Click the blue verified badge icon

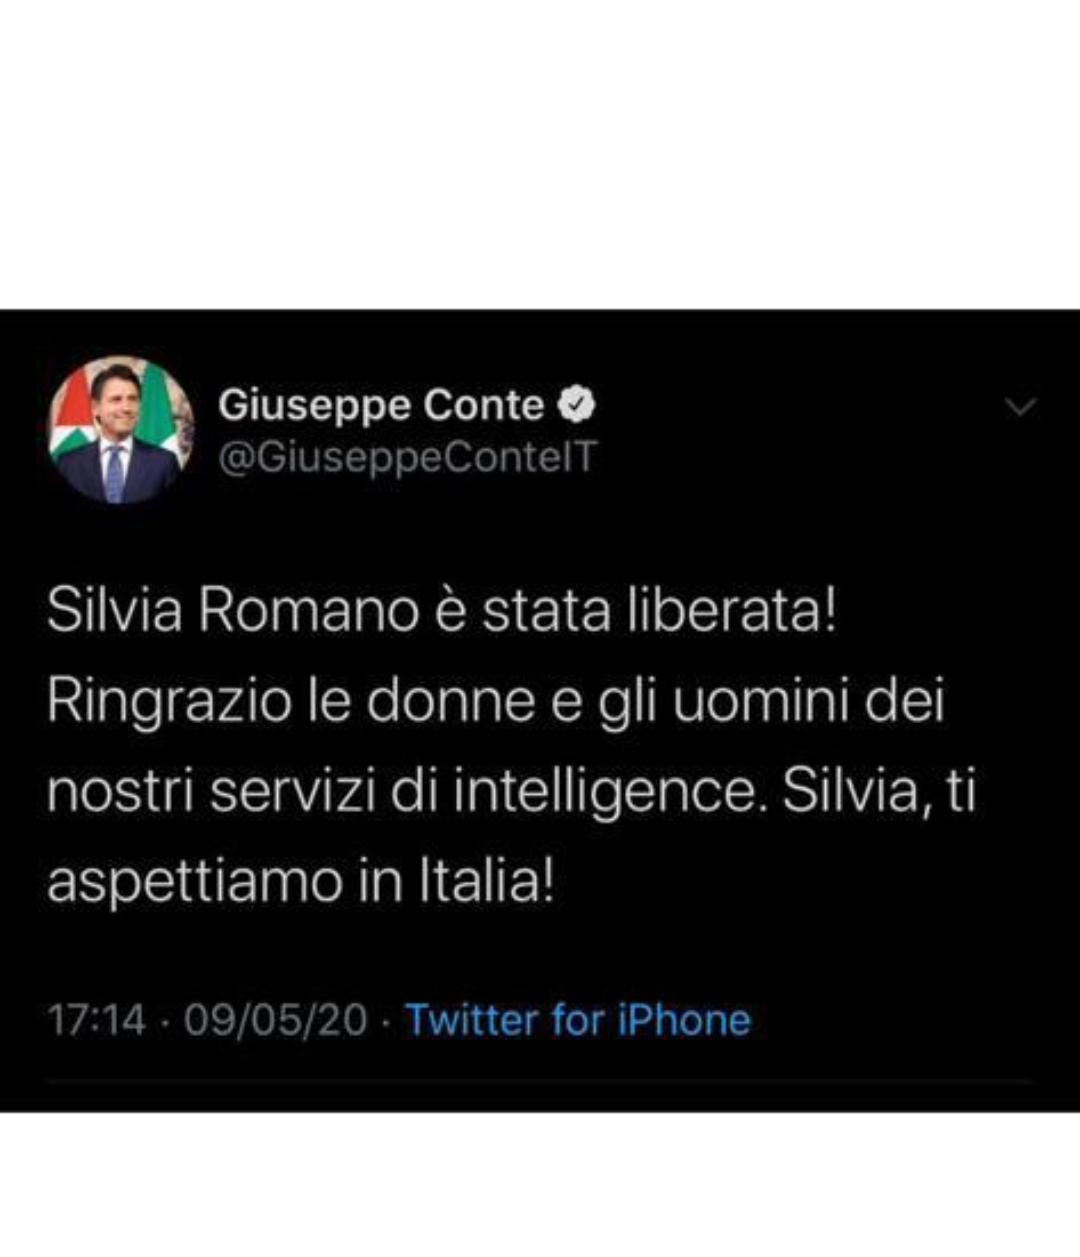tap(577, 405)
